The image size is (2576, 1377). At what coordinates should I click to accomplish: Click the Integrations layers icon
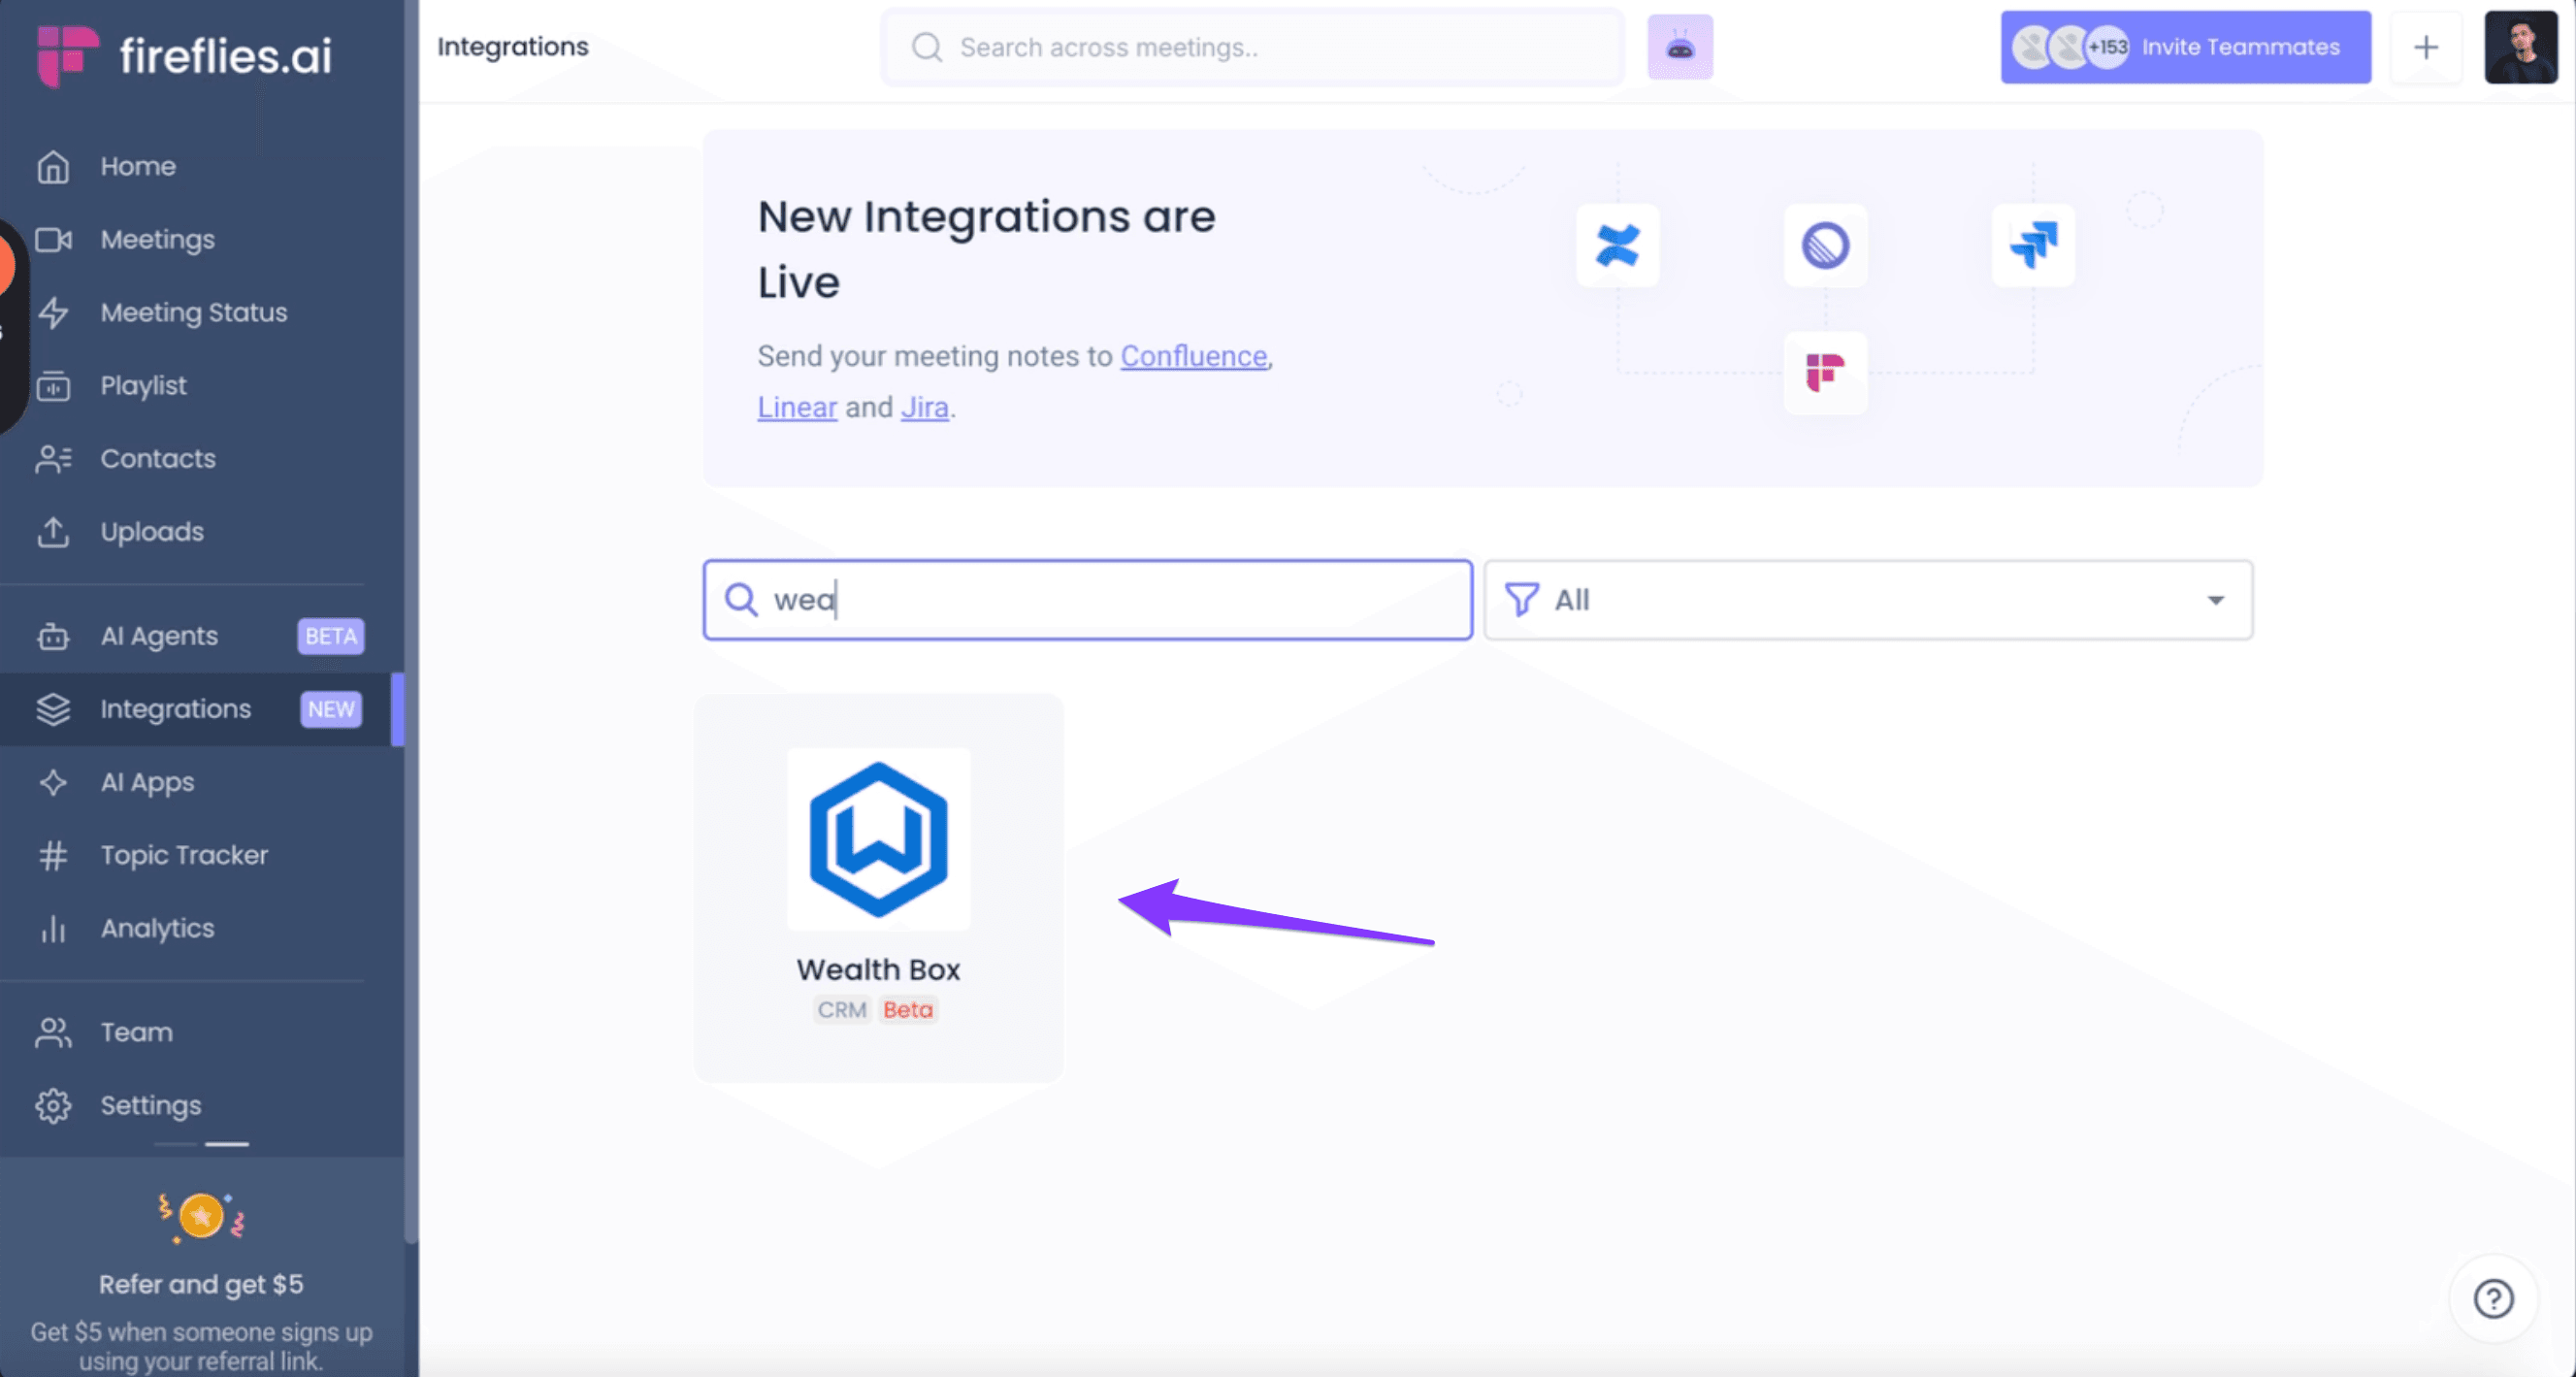53,709
